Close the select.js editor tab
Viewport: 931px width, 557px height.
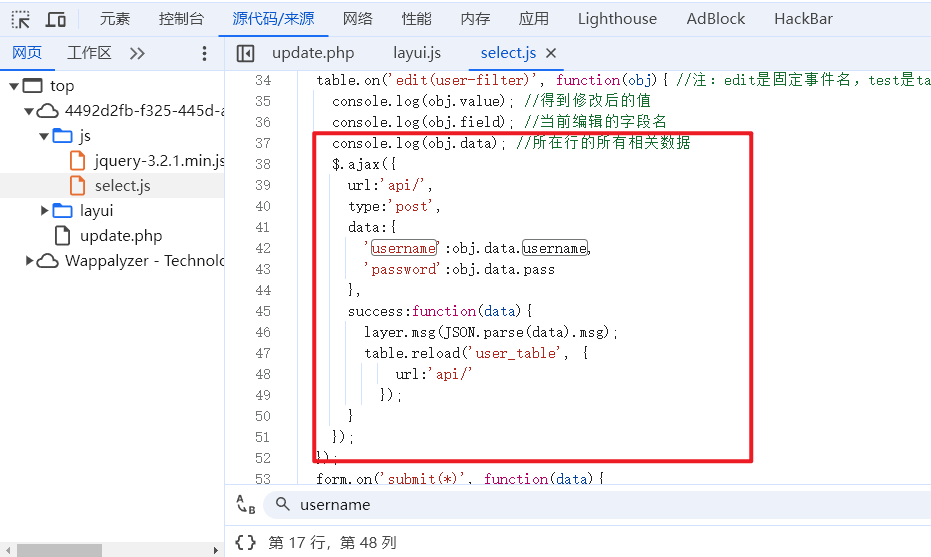point(551,53)
